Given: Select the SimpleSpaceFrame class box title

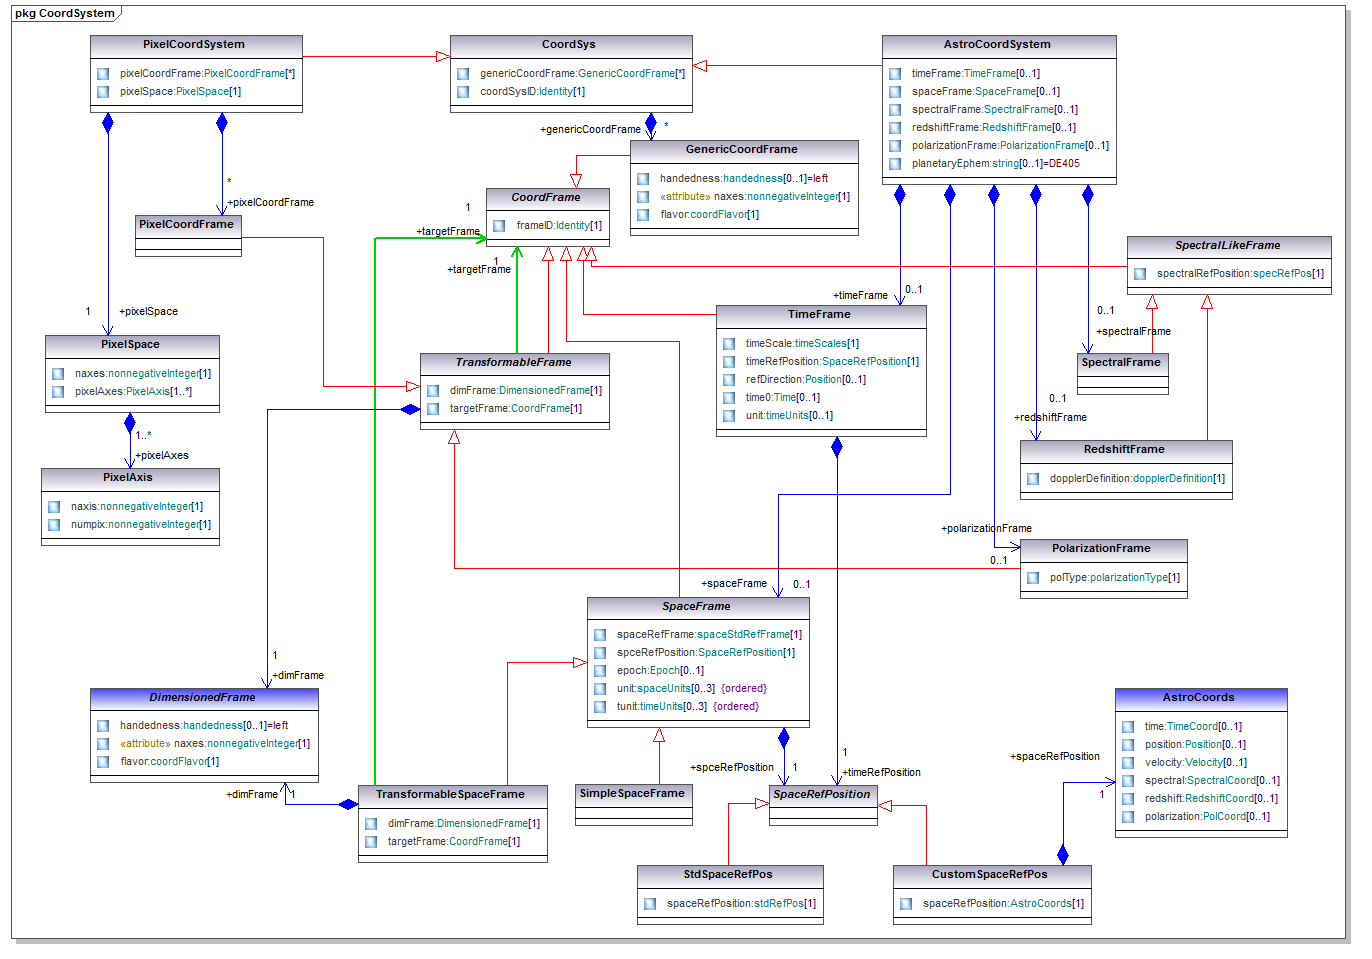Looking at the screenshot, I should tap(632, 794).
